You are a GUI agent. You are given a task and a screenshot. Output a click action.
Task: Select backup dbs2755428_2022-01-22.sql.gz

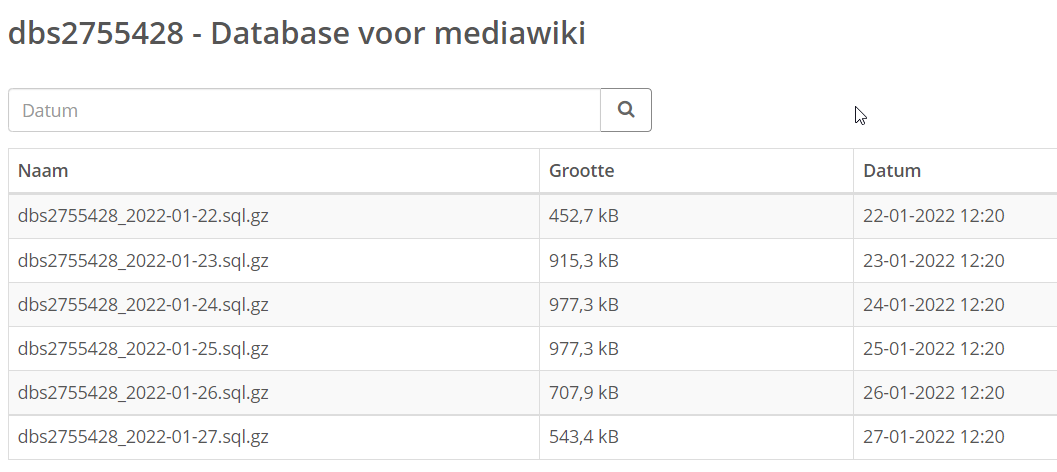(143, 216)
